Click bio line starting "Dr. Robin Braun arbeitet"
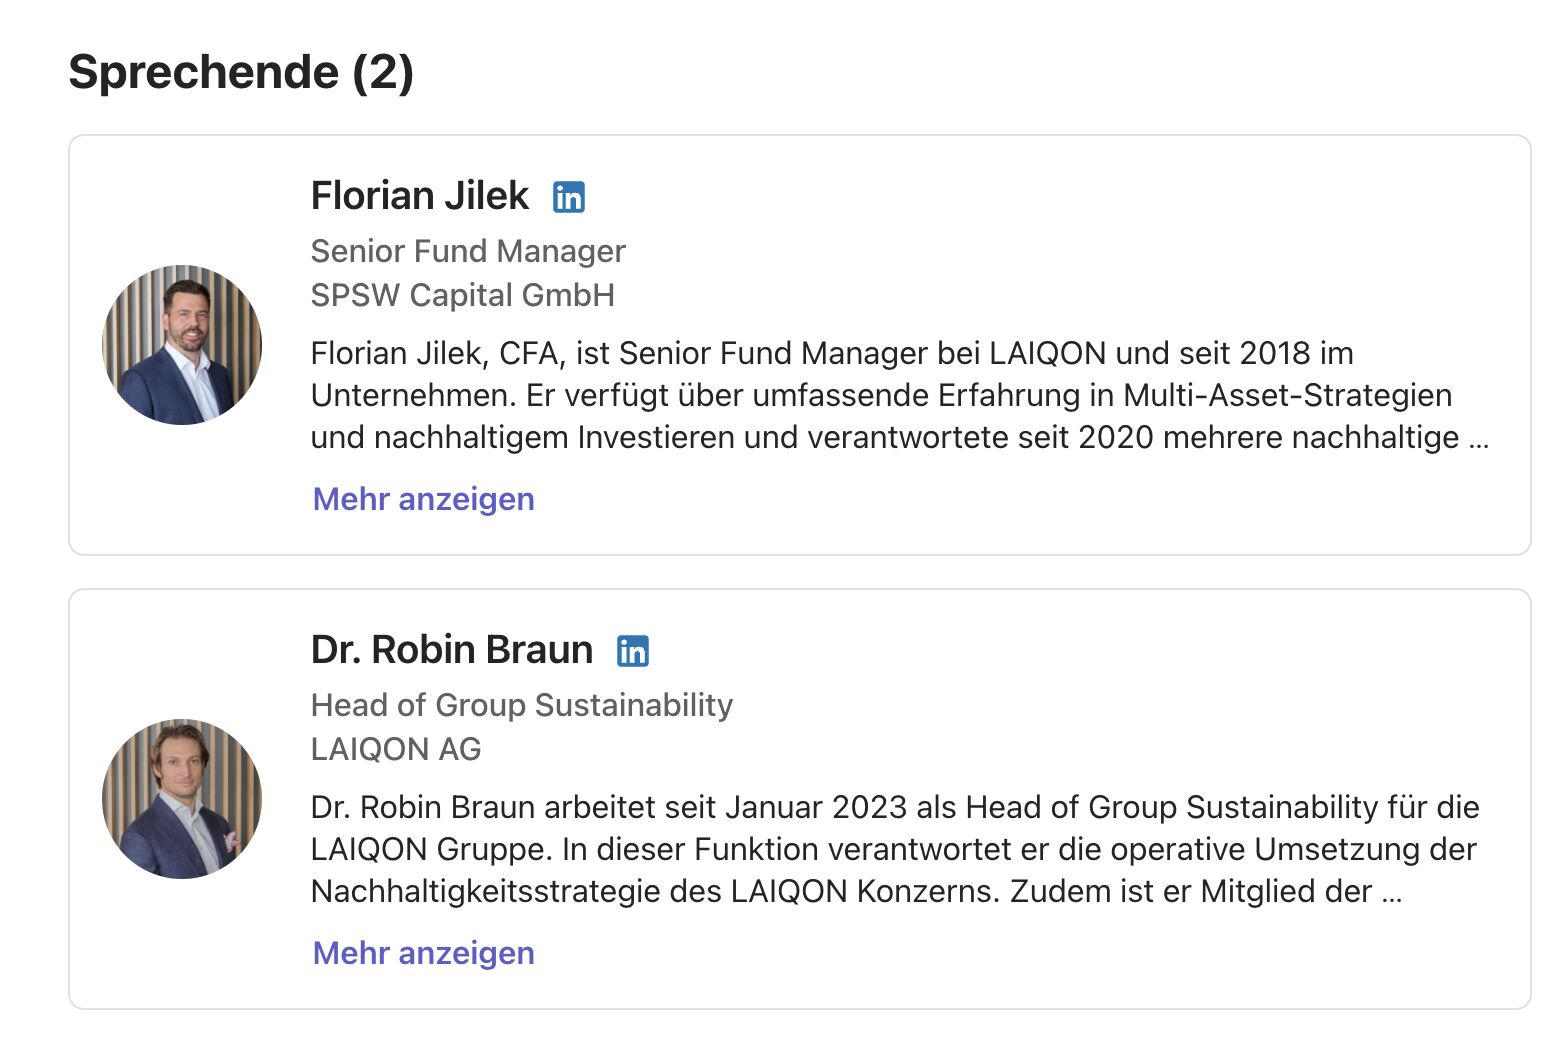 pyautogui.click(x=895, y=807)
